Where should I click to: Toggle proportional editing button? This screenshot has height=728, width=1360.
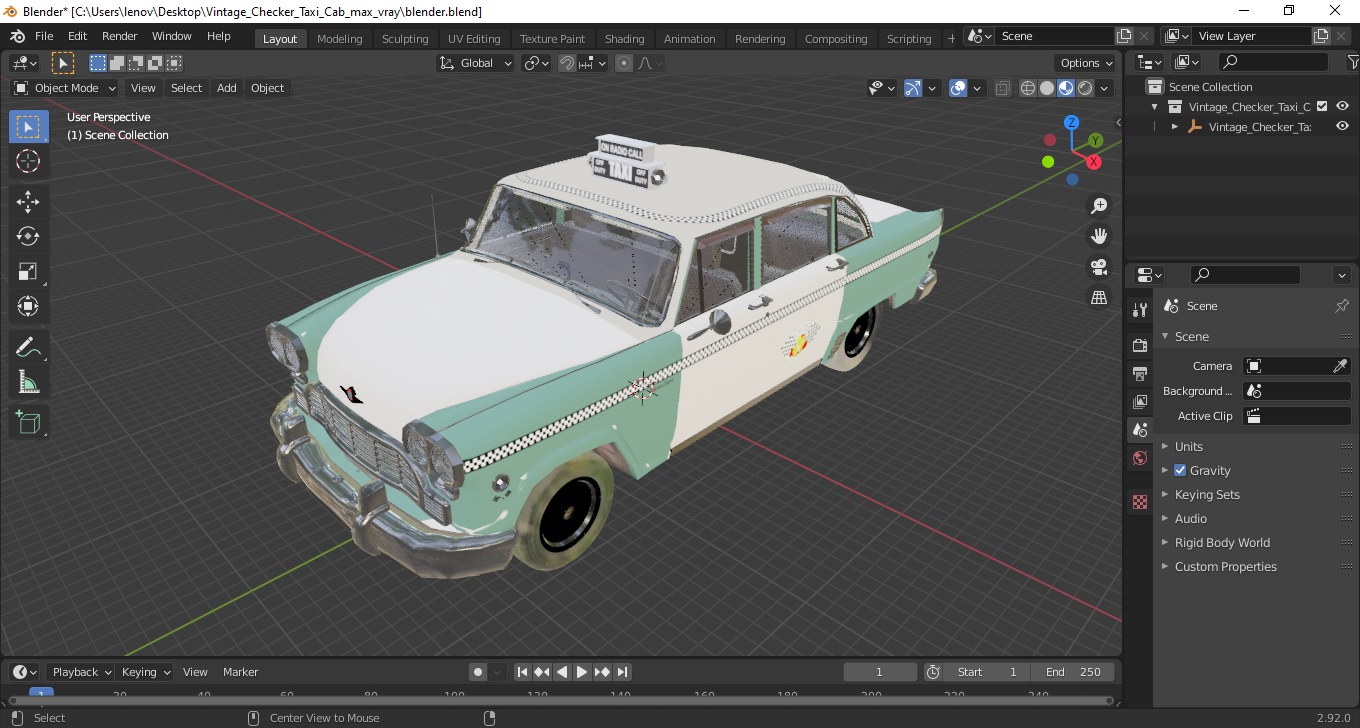tap(624, 63)
